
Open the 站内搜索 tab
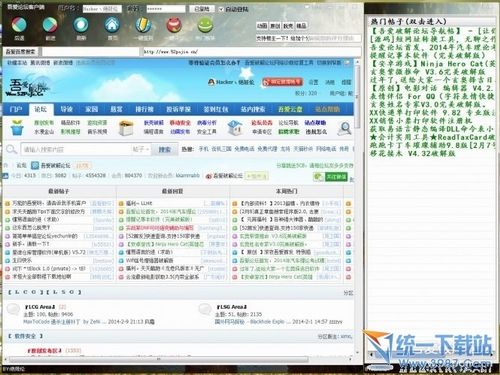coord(253,109)
